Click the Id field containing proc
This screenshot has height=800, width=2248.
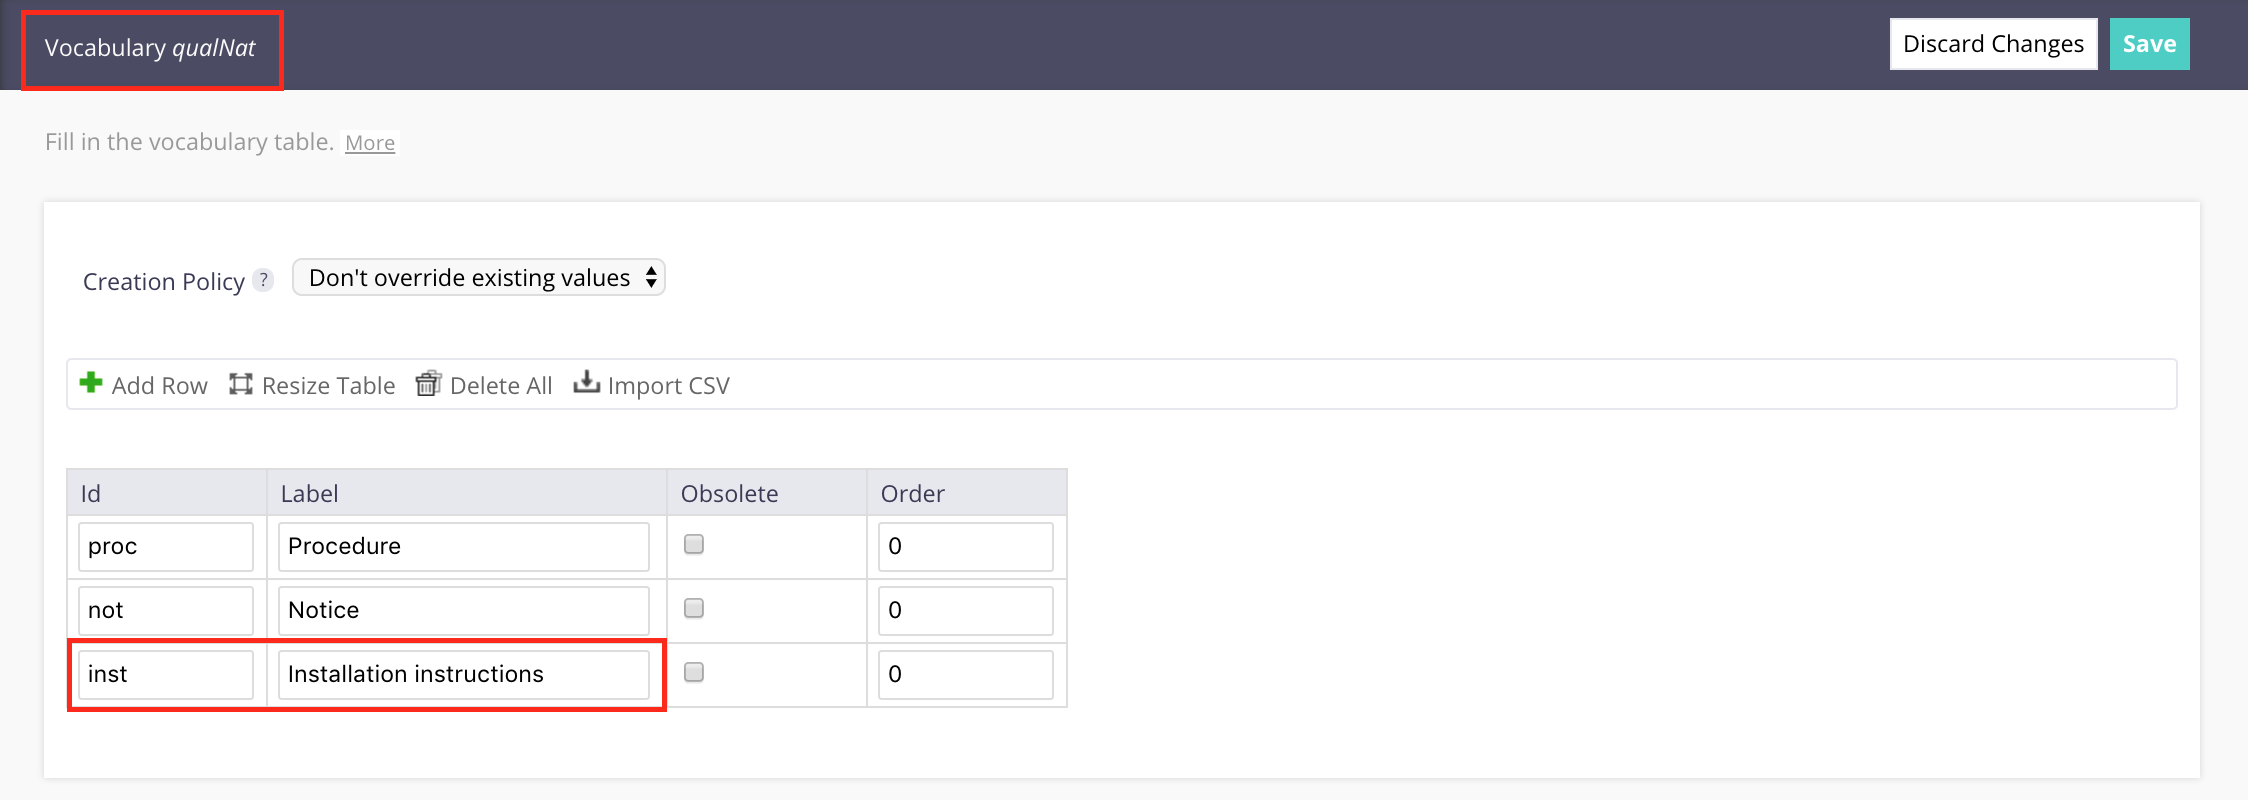tap(166, 546)
